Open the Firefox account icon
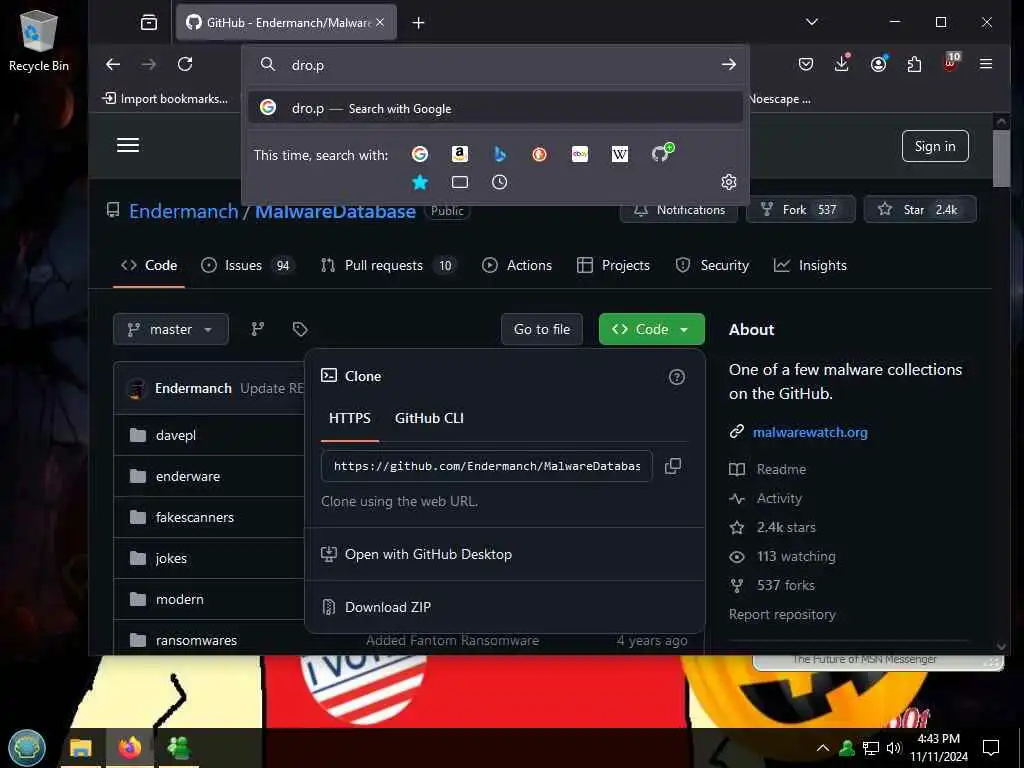This screenshot has width=1024, height=768. (878, 63)
